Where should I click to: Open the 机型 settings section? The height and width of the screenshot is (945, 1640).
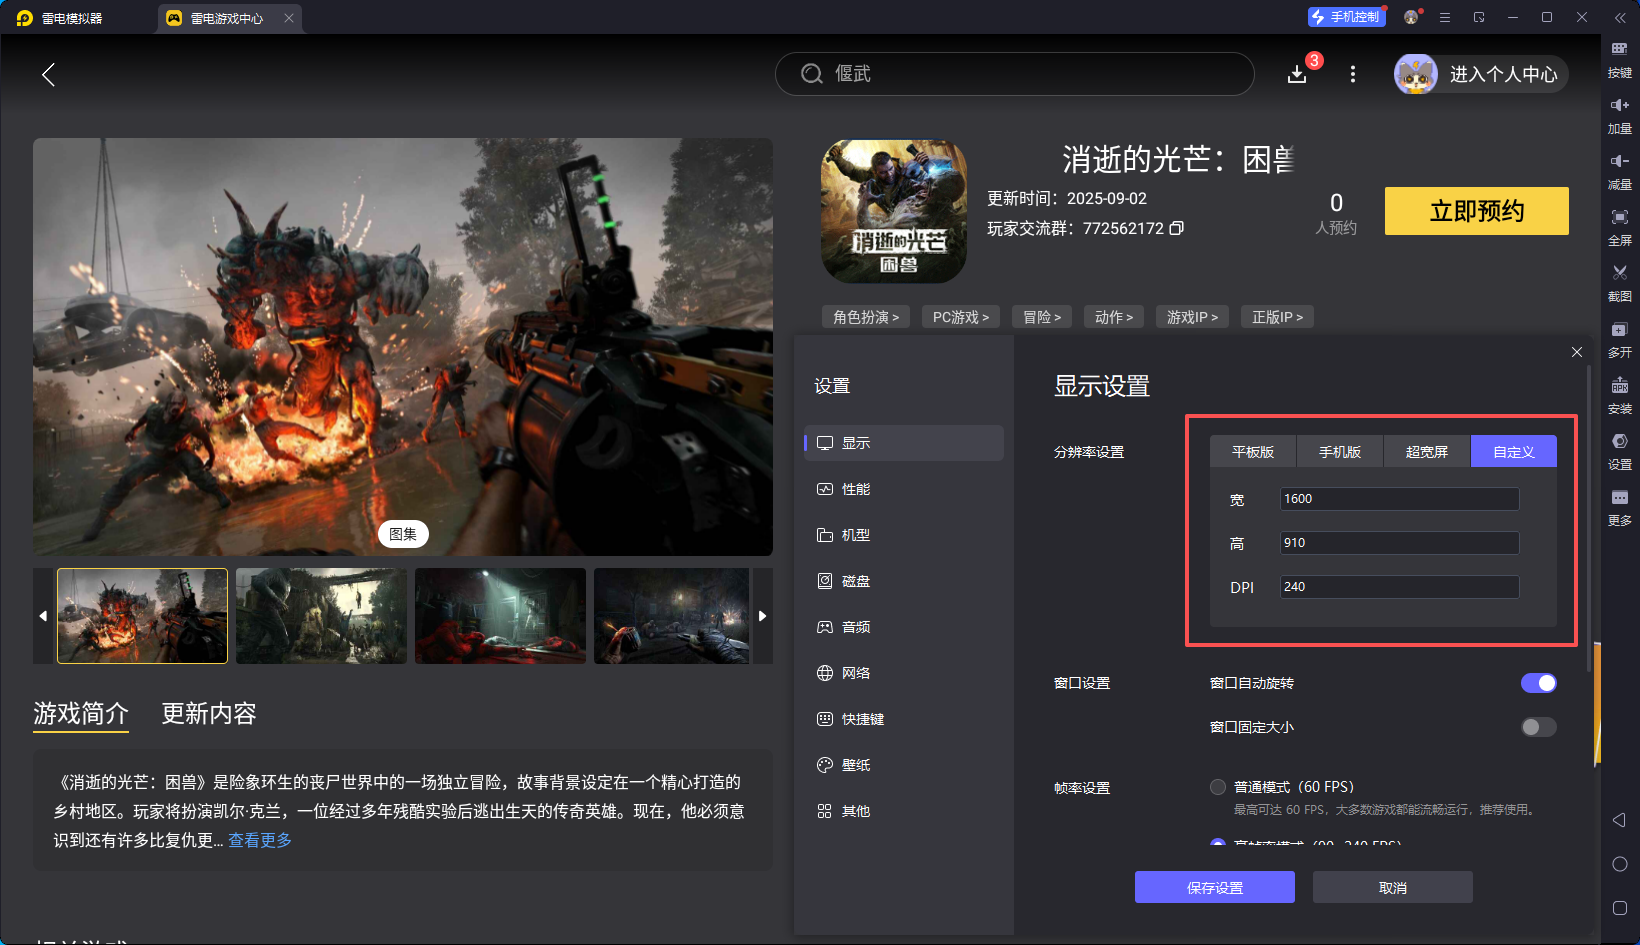(904, 535)
